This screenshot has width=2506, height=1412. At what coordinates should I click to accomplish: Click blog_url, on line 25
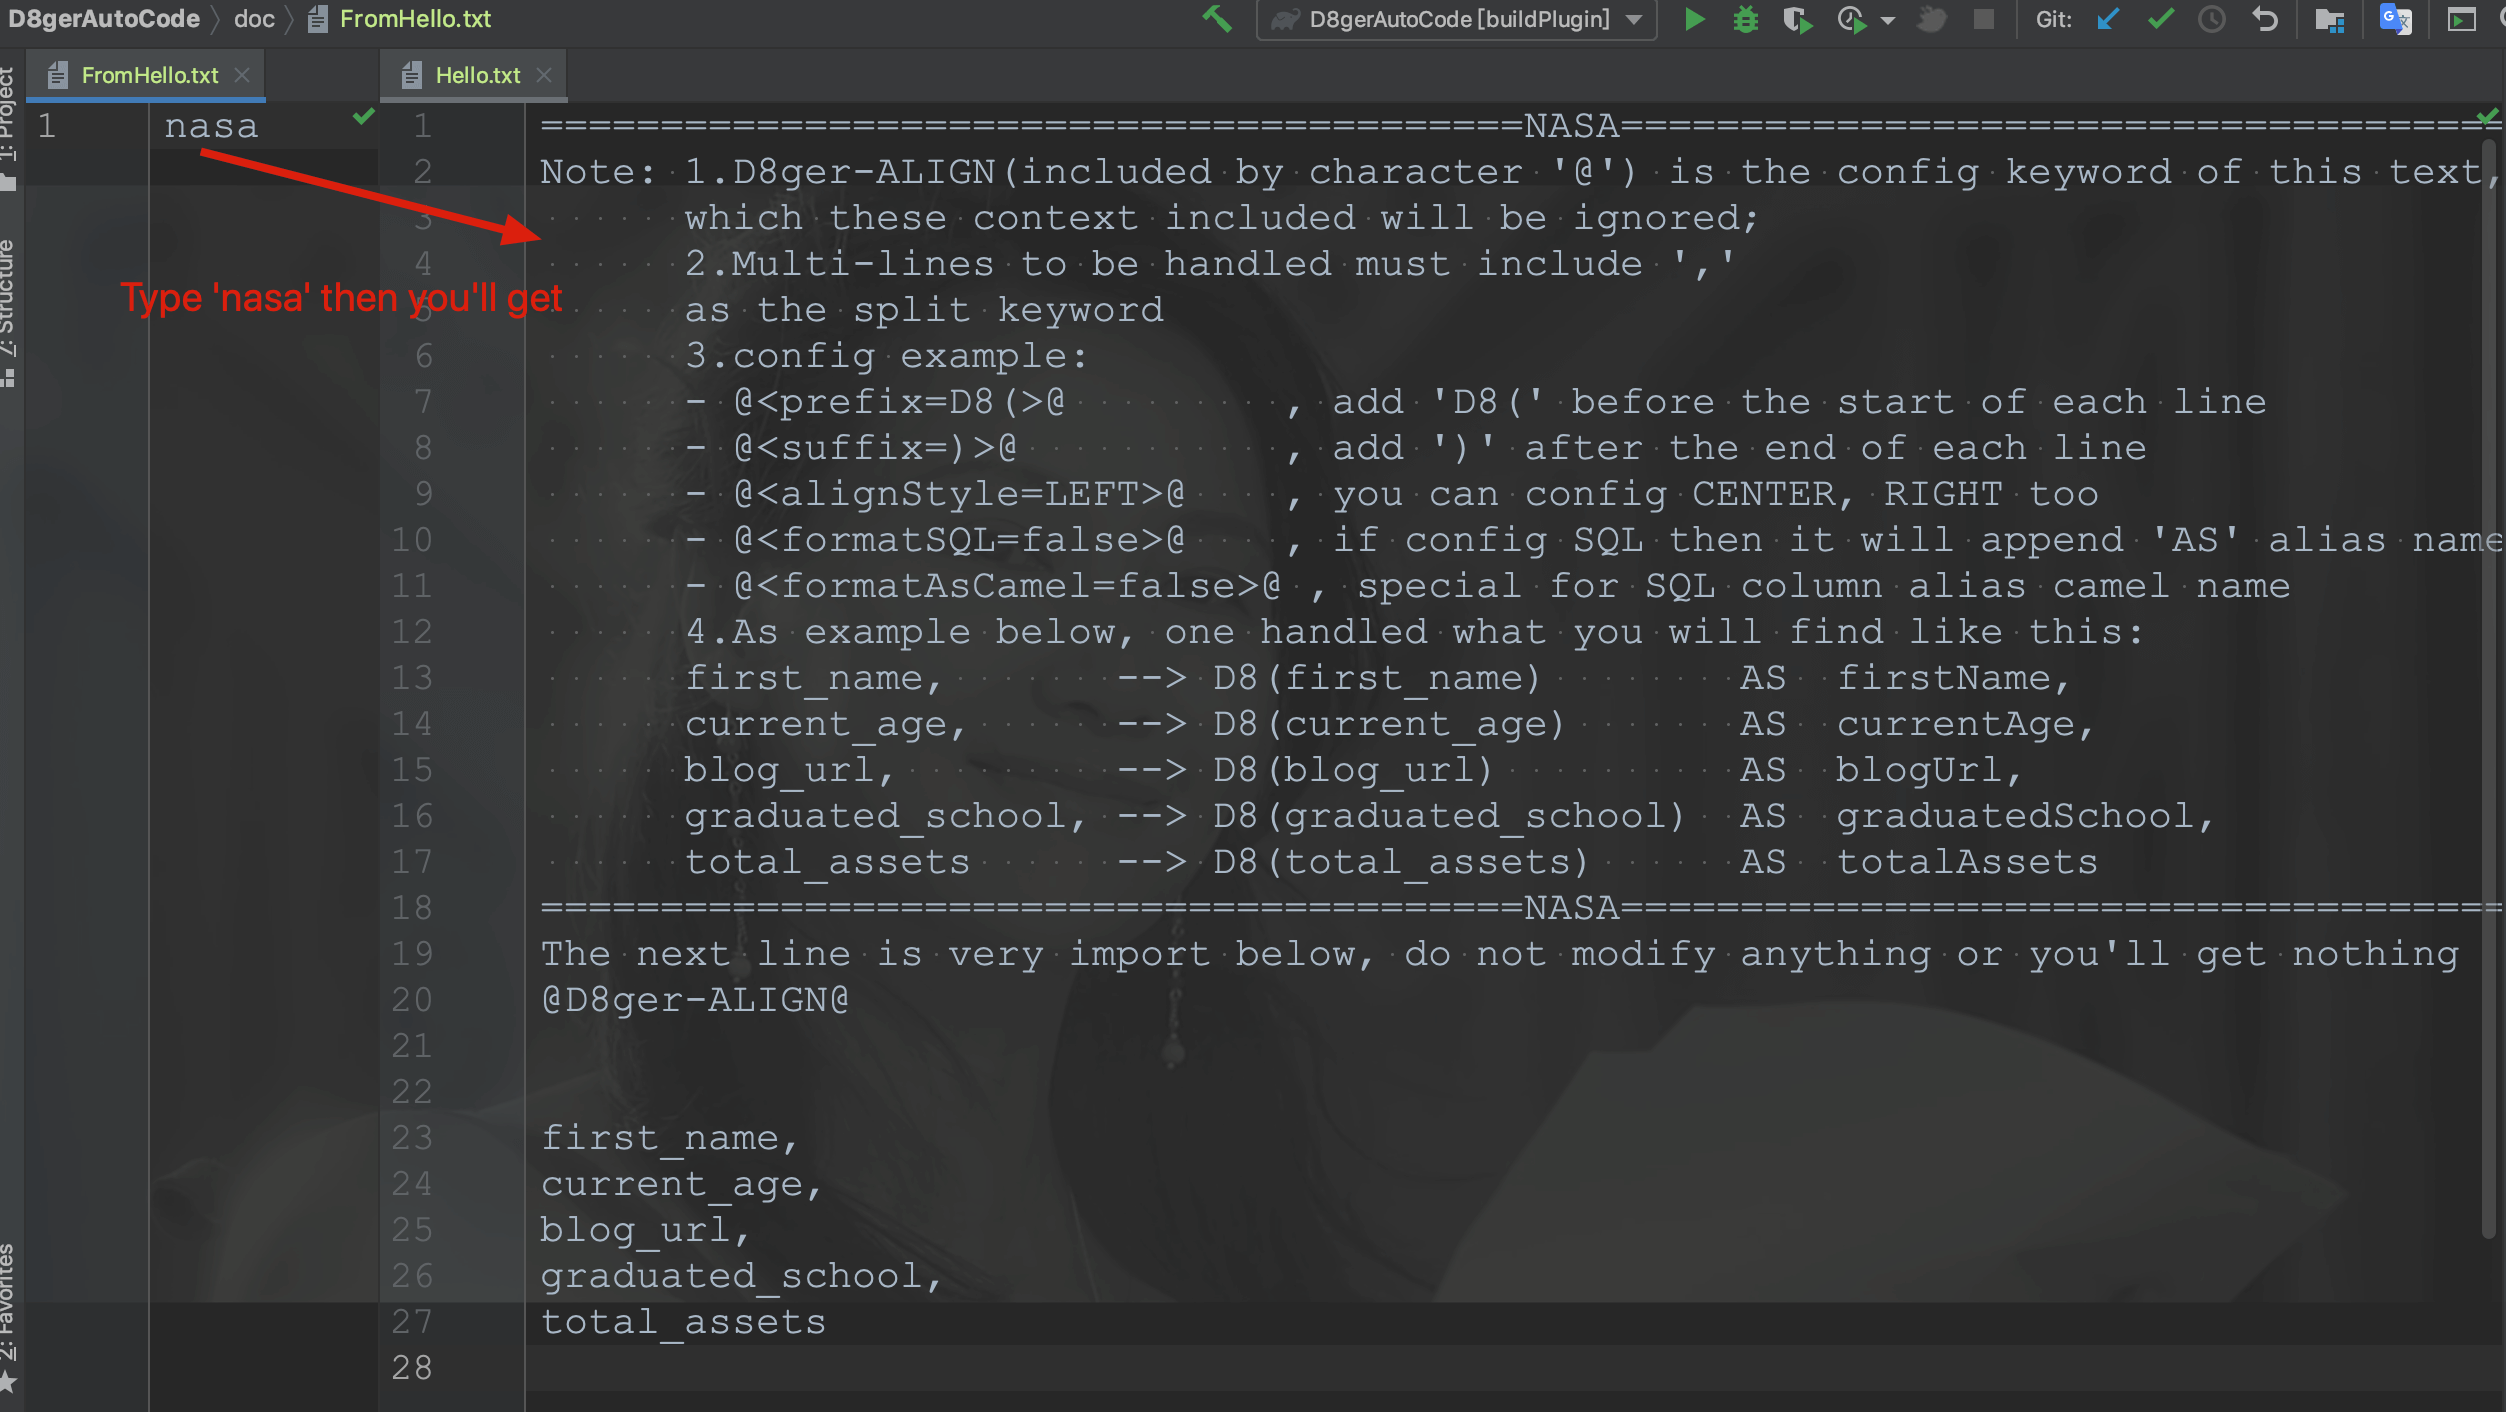645,1230
